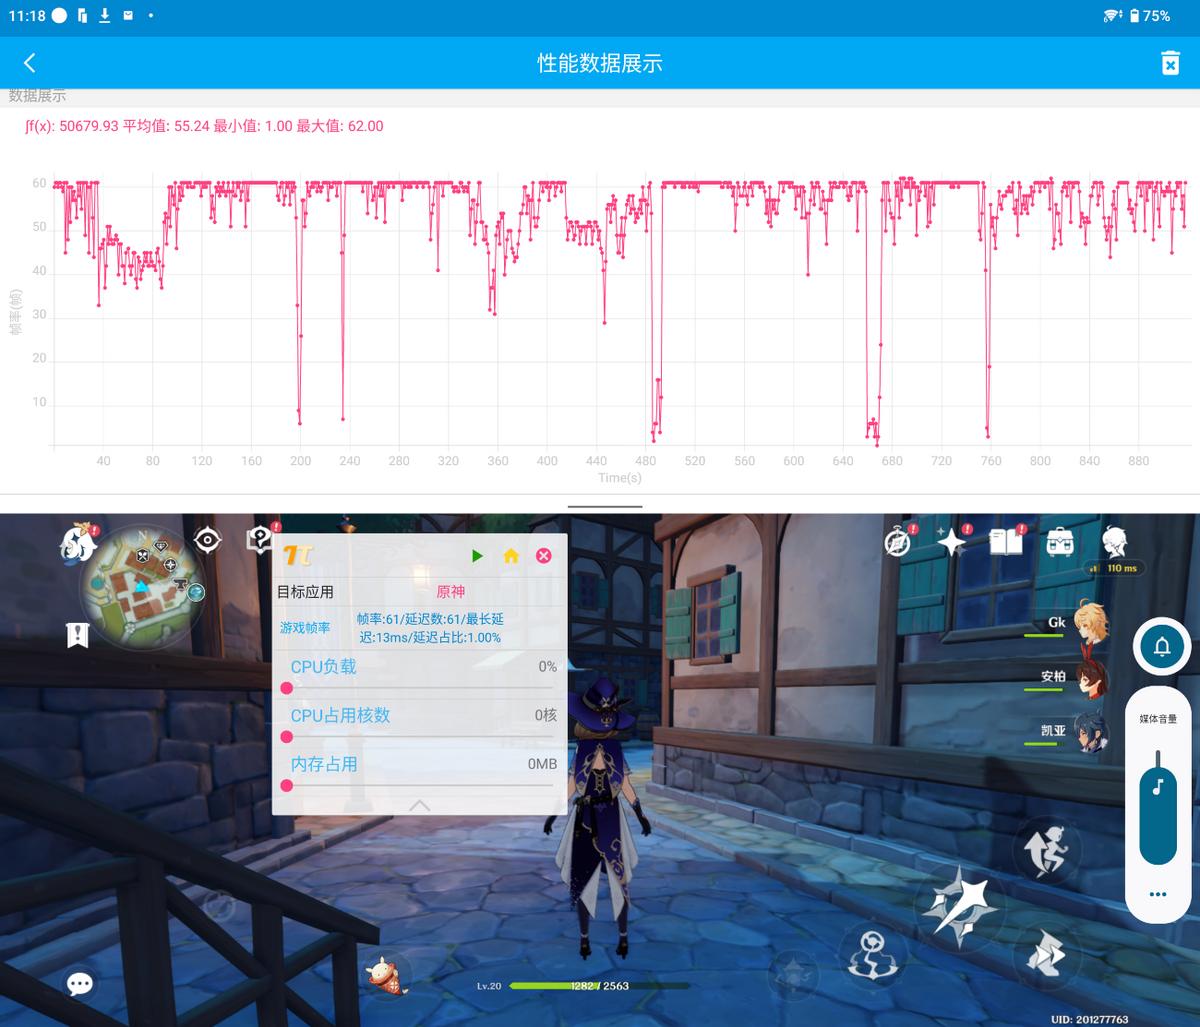Collapse the π overlay via bottom chevron

coord(418,805)
